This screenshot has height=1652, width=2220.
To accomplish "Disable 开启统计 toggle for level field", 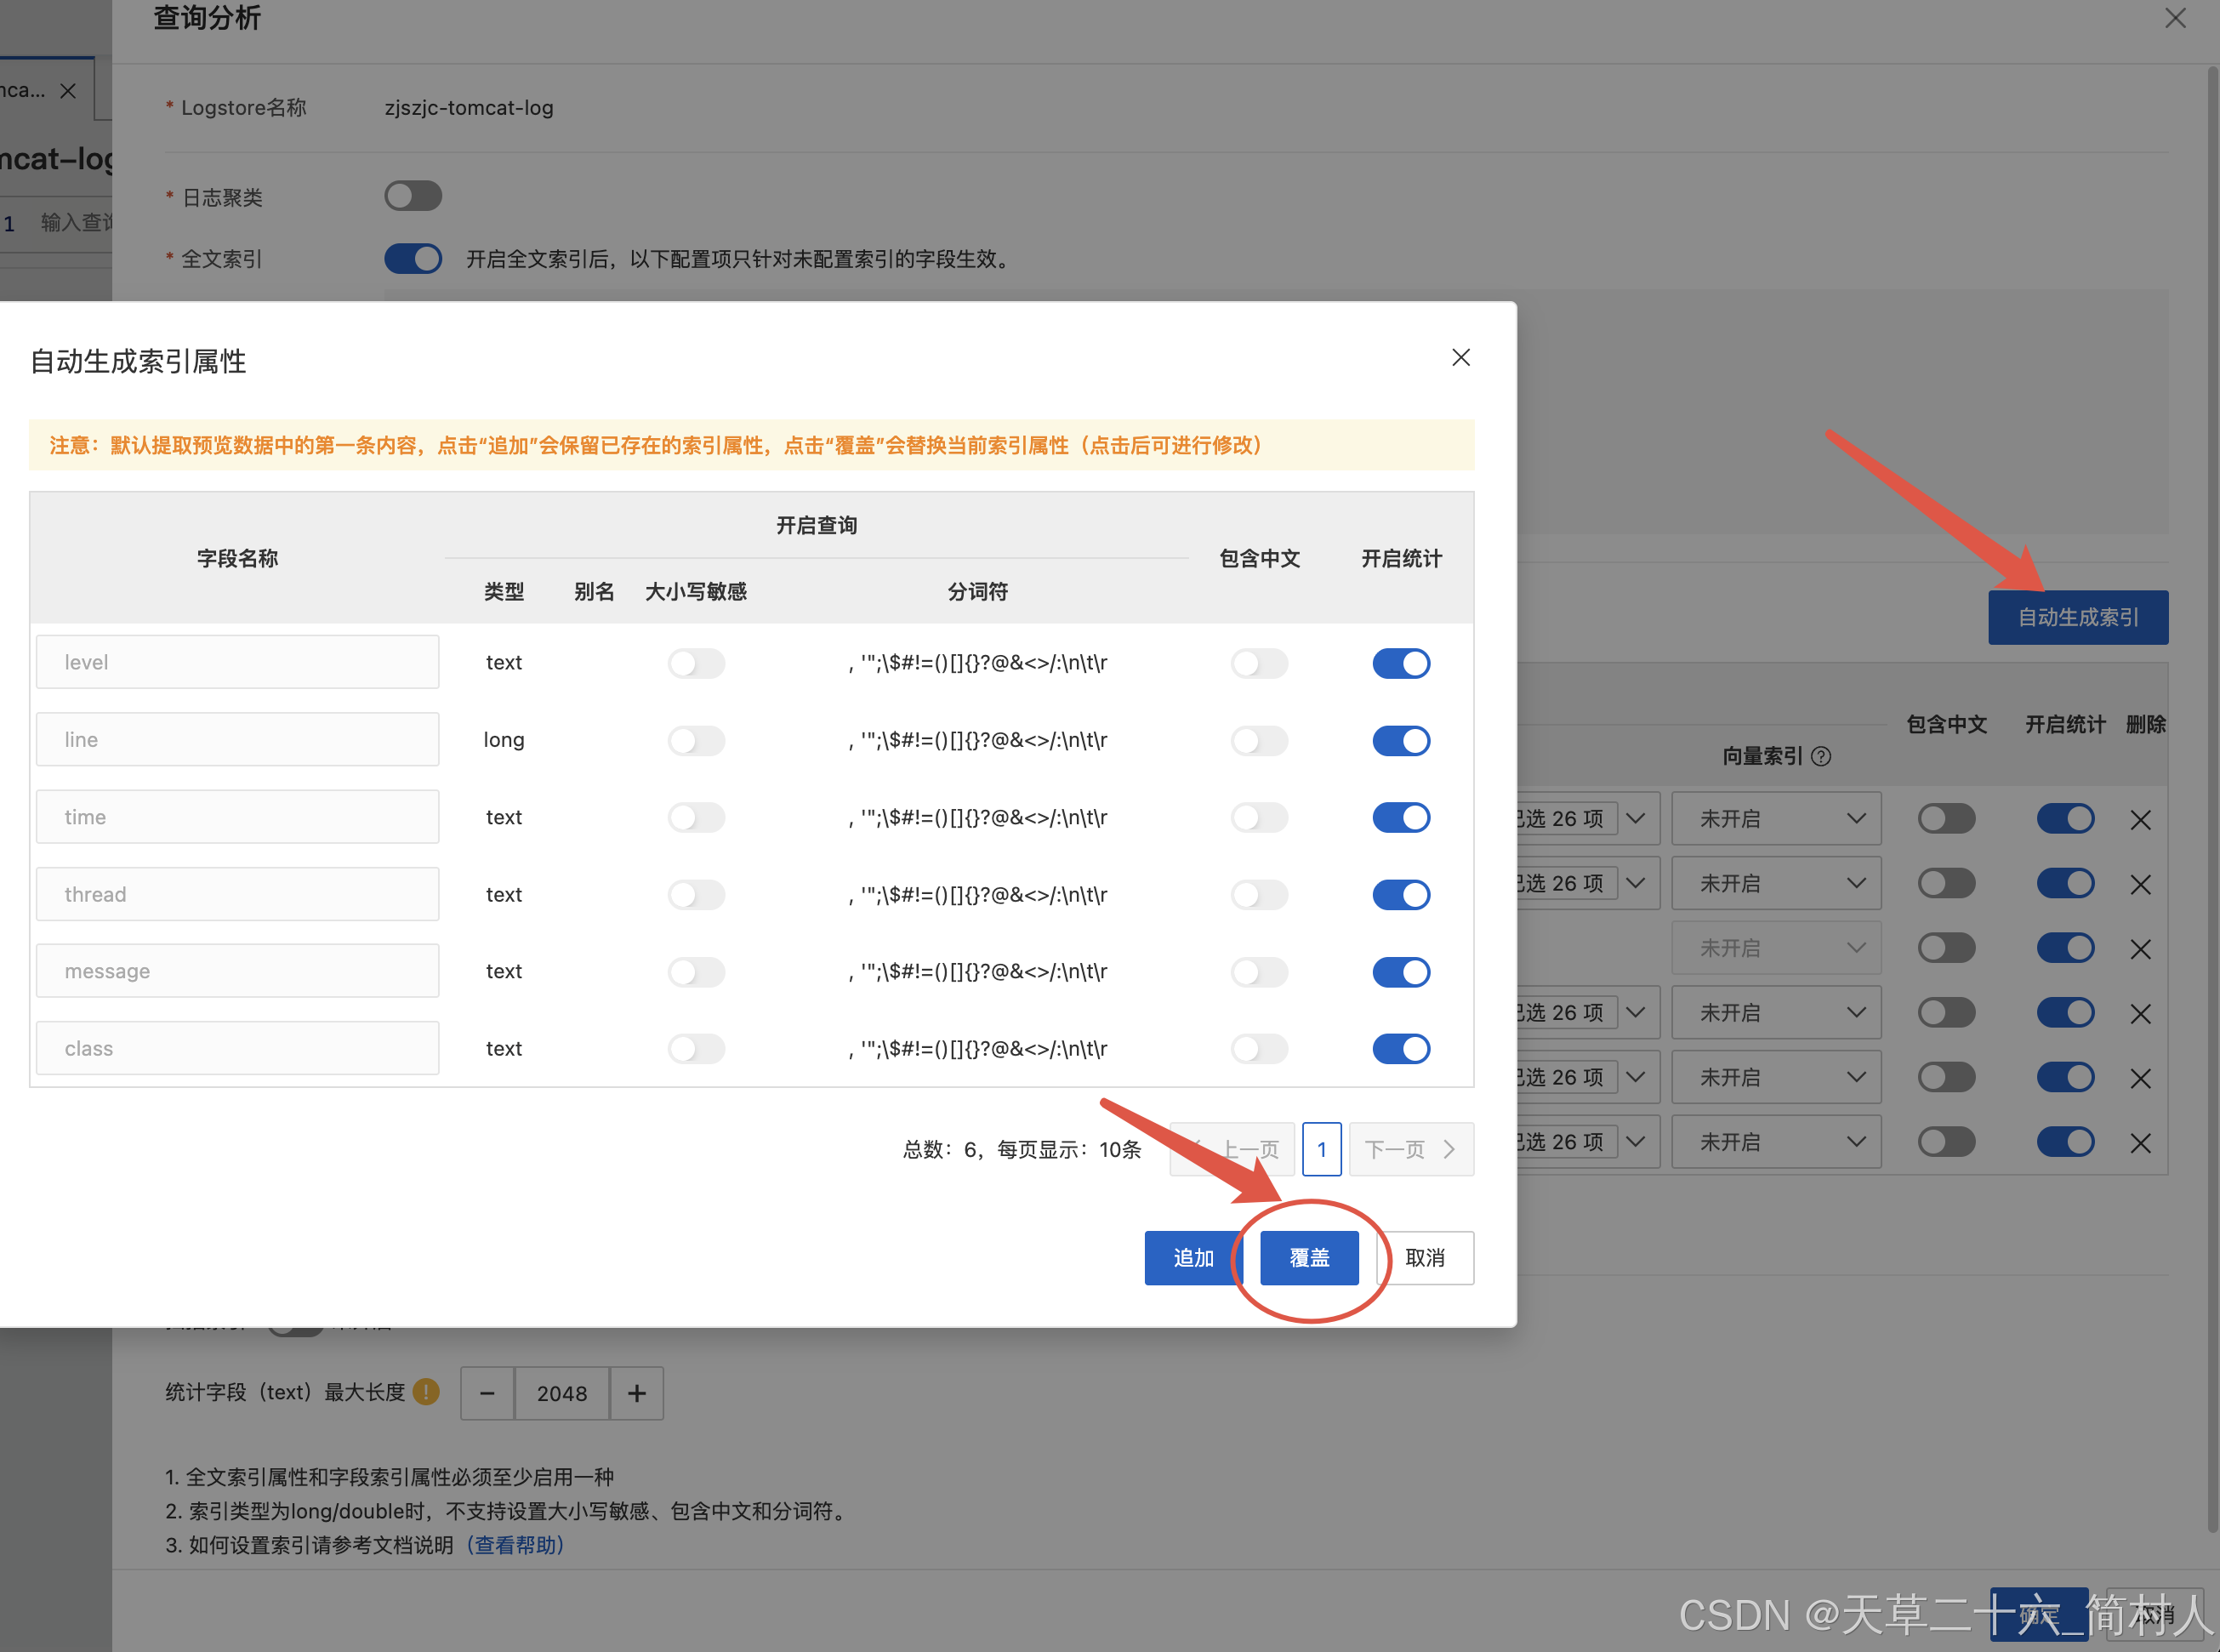I will click(x=1400, y=663).
